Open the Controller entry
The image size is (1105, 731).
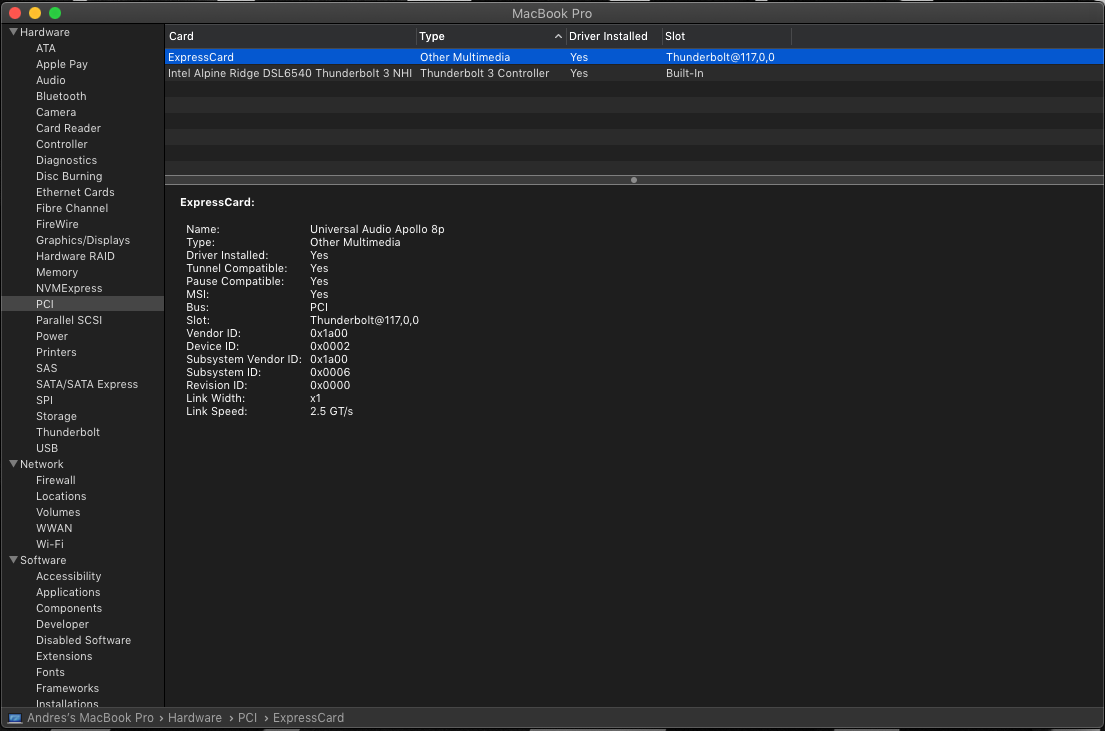click(x=62, y=144)
